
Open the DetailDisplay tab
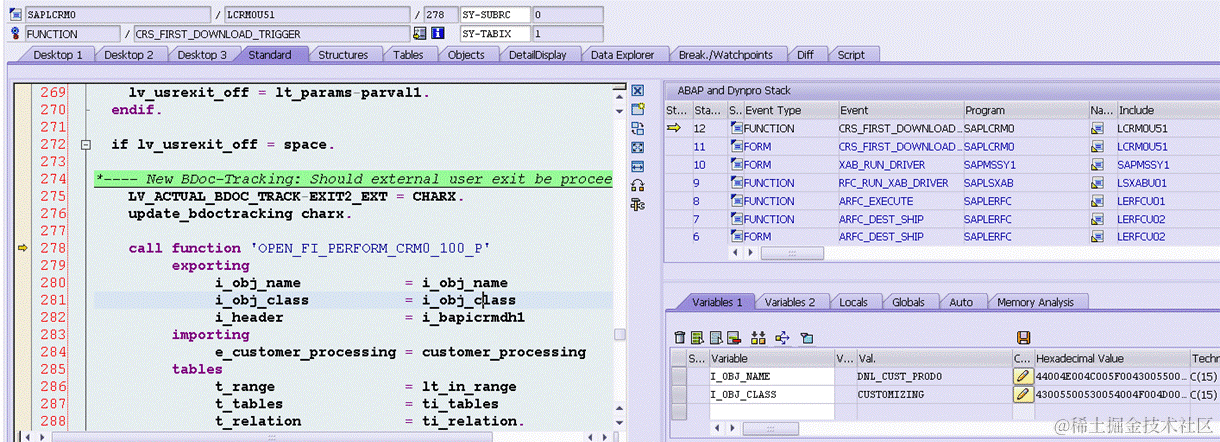[x=537, y=55]
